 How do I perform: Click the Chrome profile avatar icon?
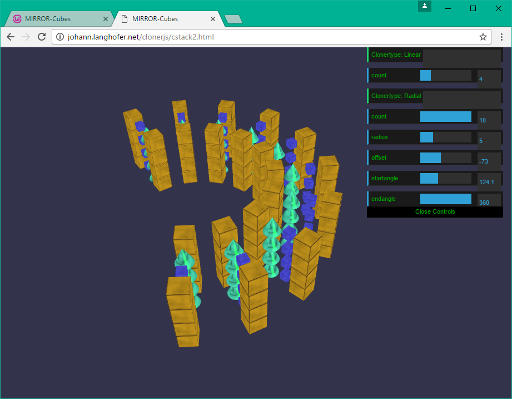point(424,6)
